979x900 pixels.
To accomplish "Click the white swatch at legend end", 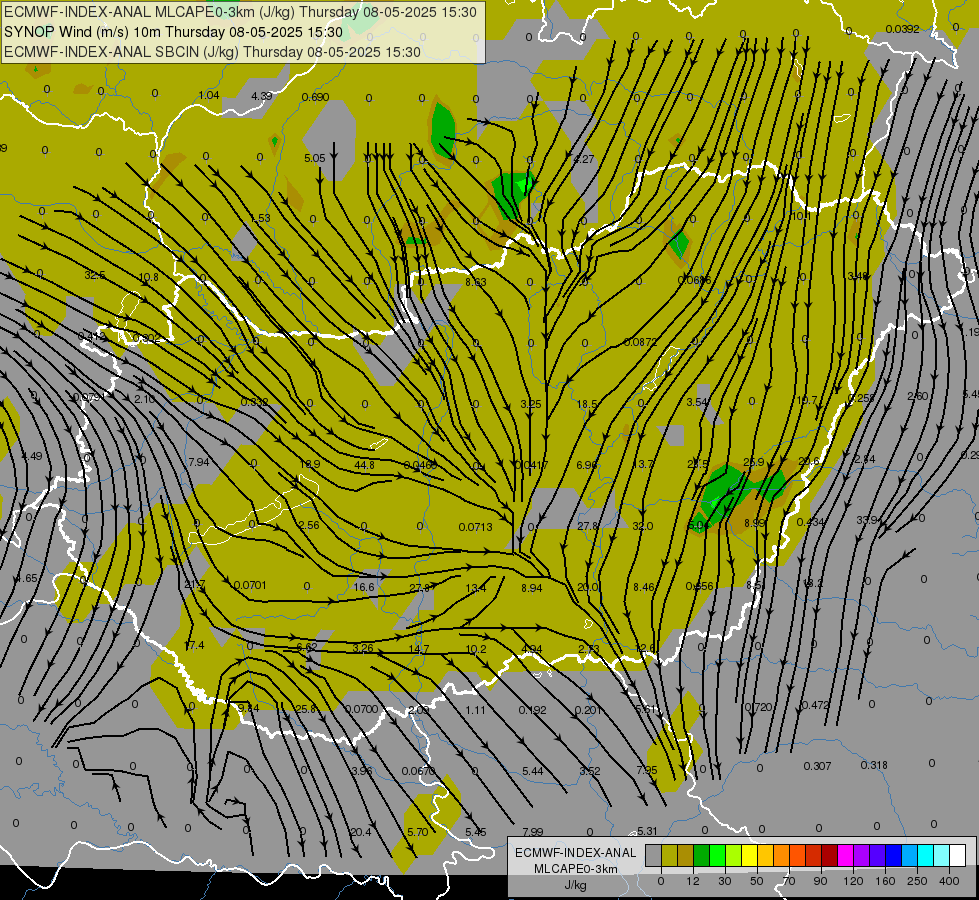I will click(x=958, y=856).
